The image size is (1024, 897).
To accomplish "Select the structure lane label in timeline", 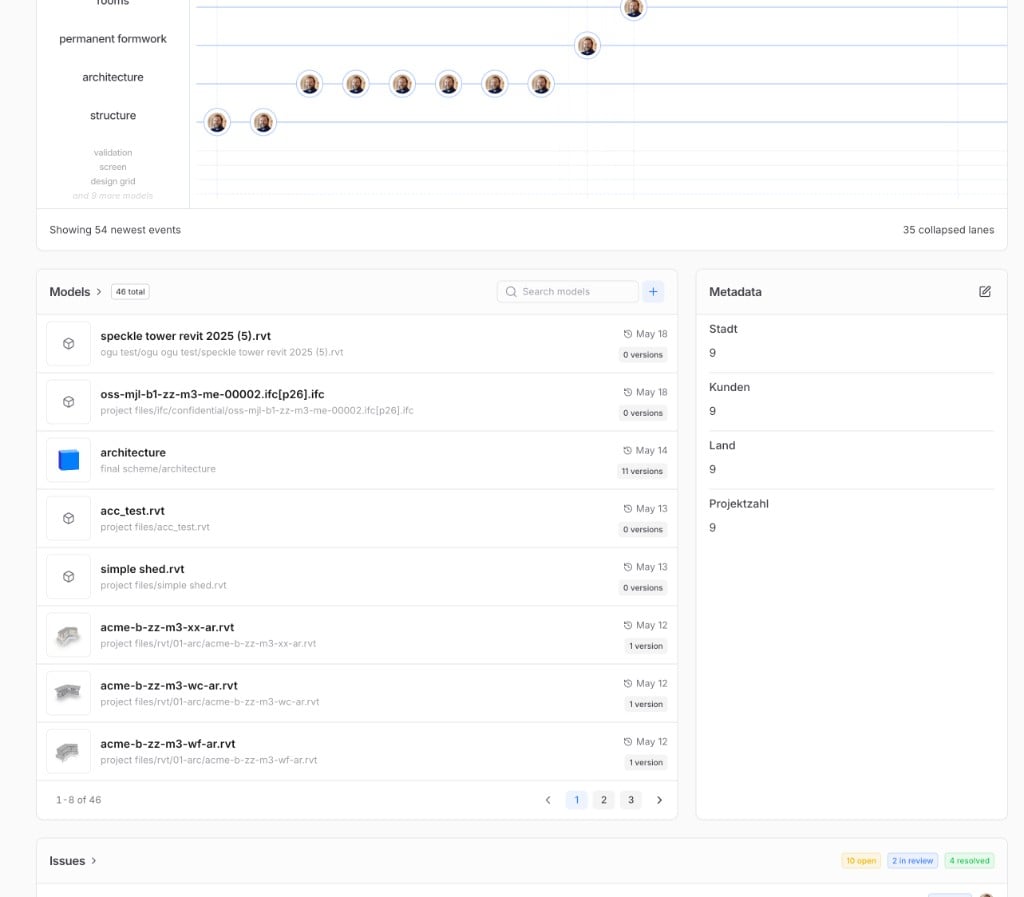I will coord(113,116).
